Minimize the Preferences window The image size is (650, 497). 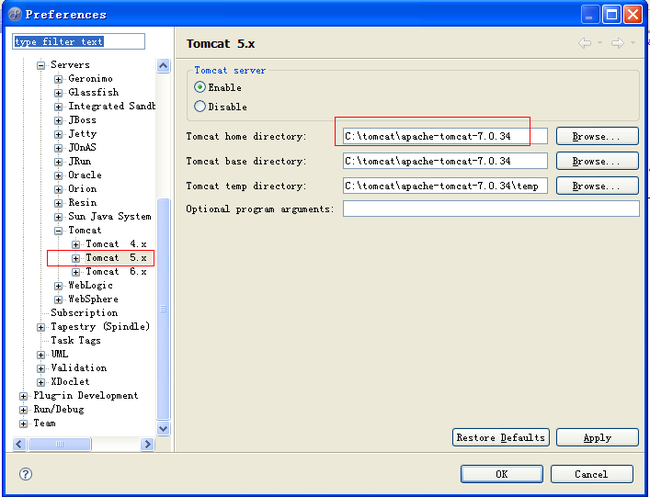pyautogui.click(x=590, y=15)
